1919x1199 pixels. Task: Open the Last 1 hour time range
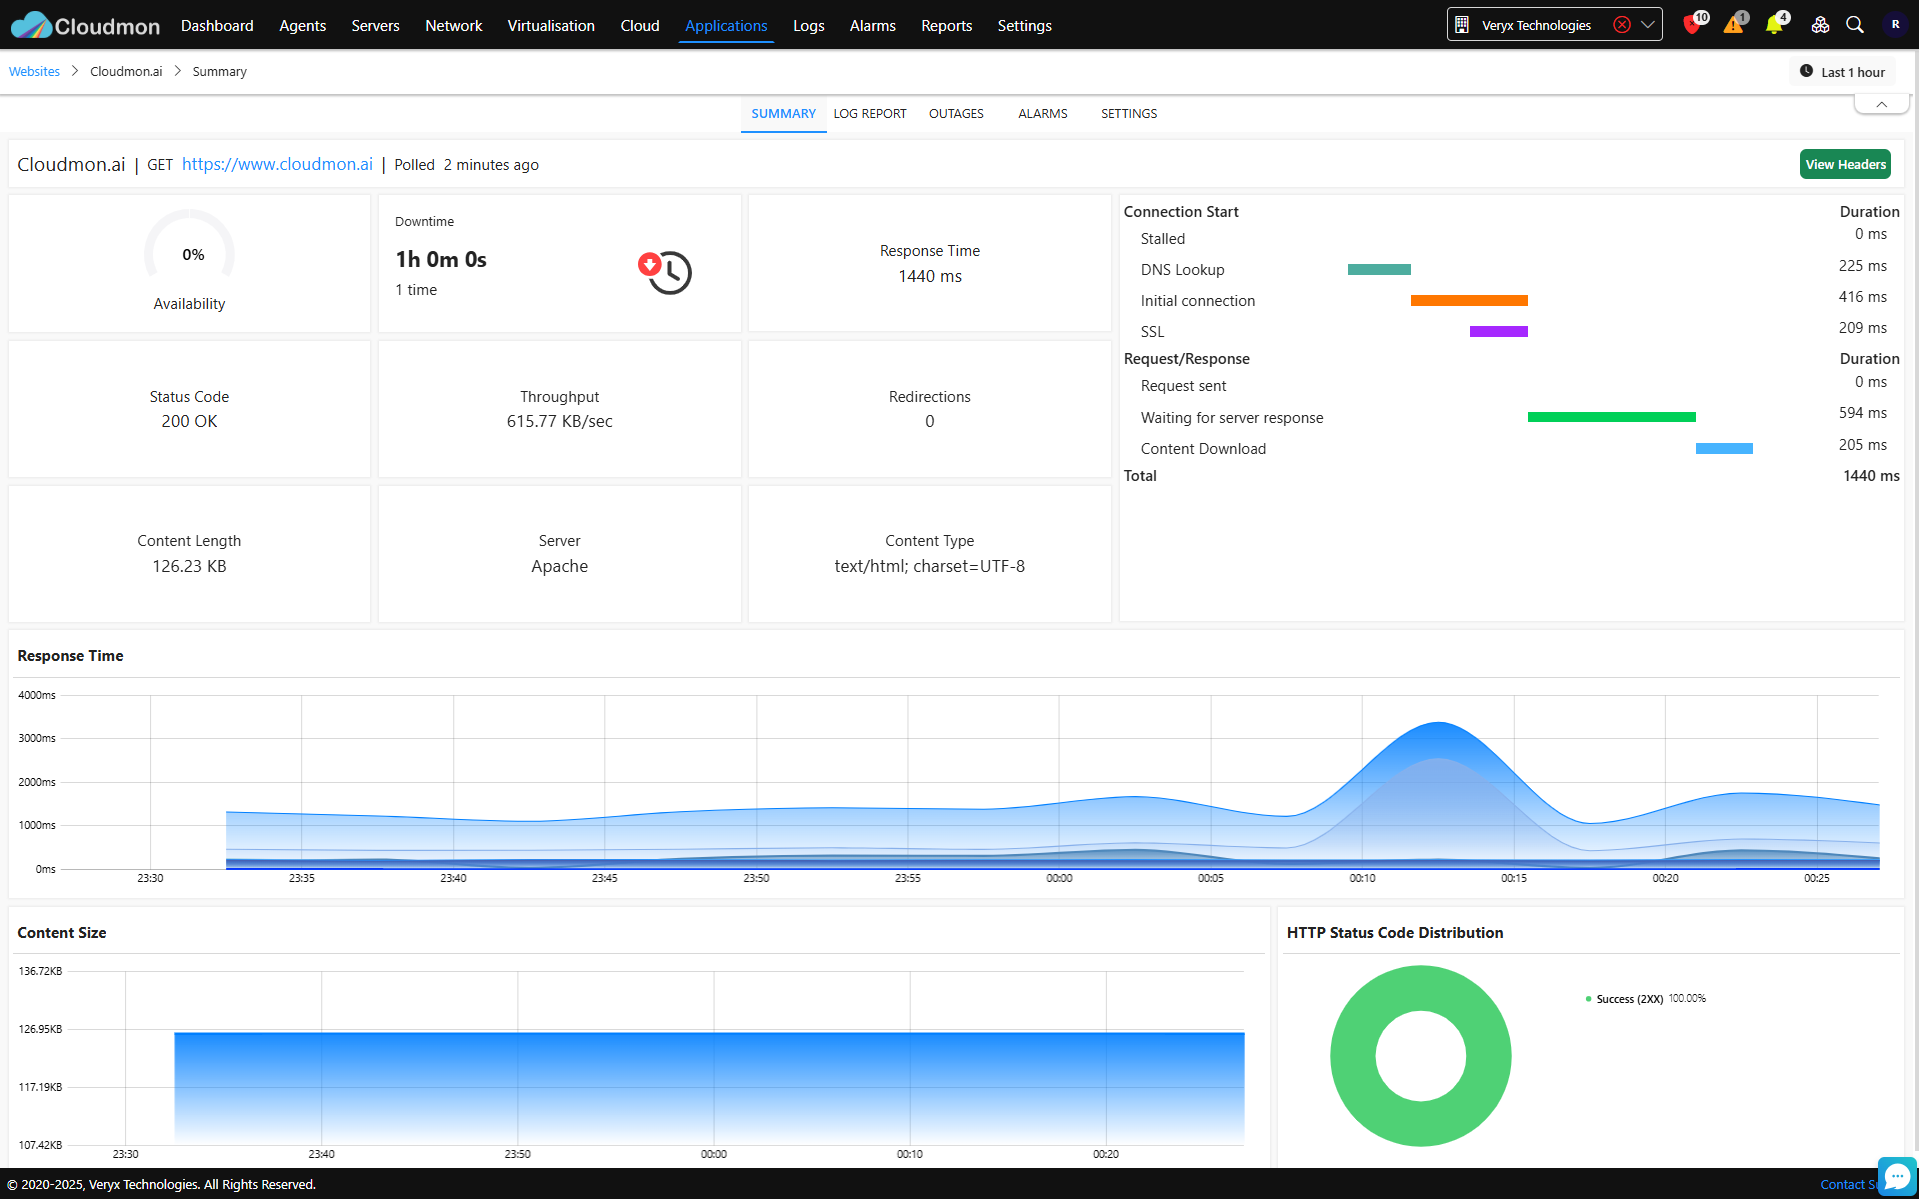tap(1842, 72)
